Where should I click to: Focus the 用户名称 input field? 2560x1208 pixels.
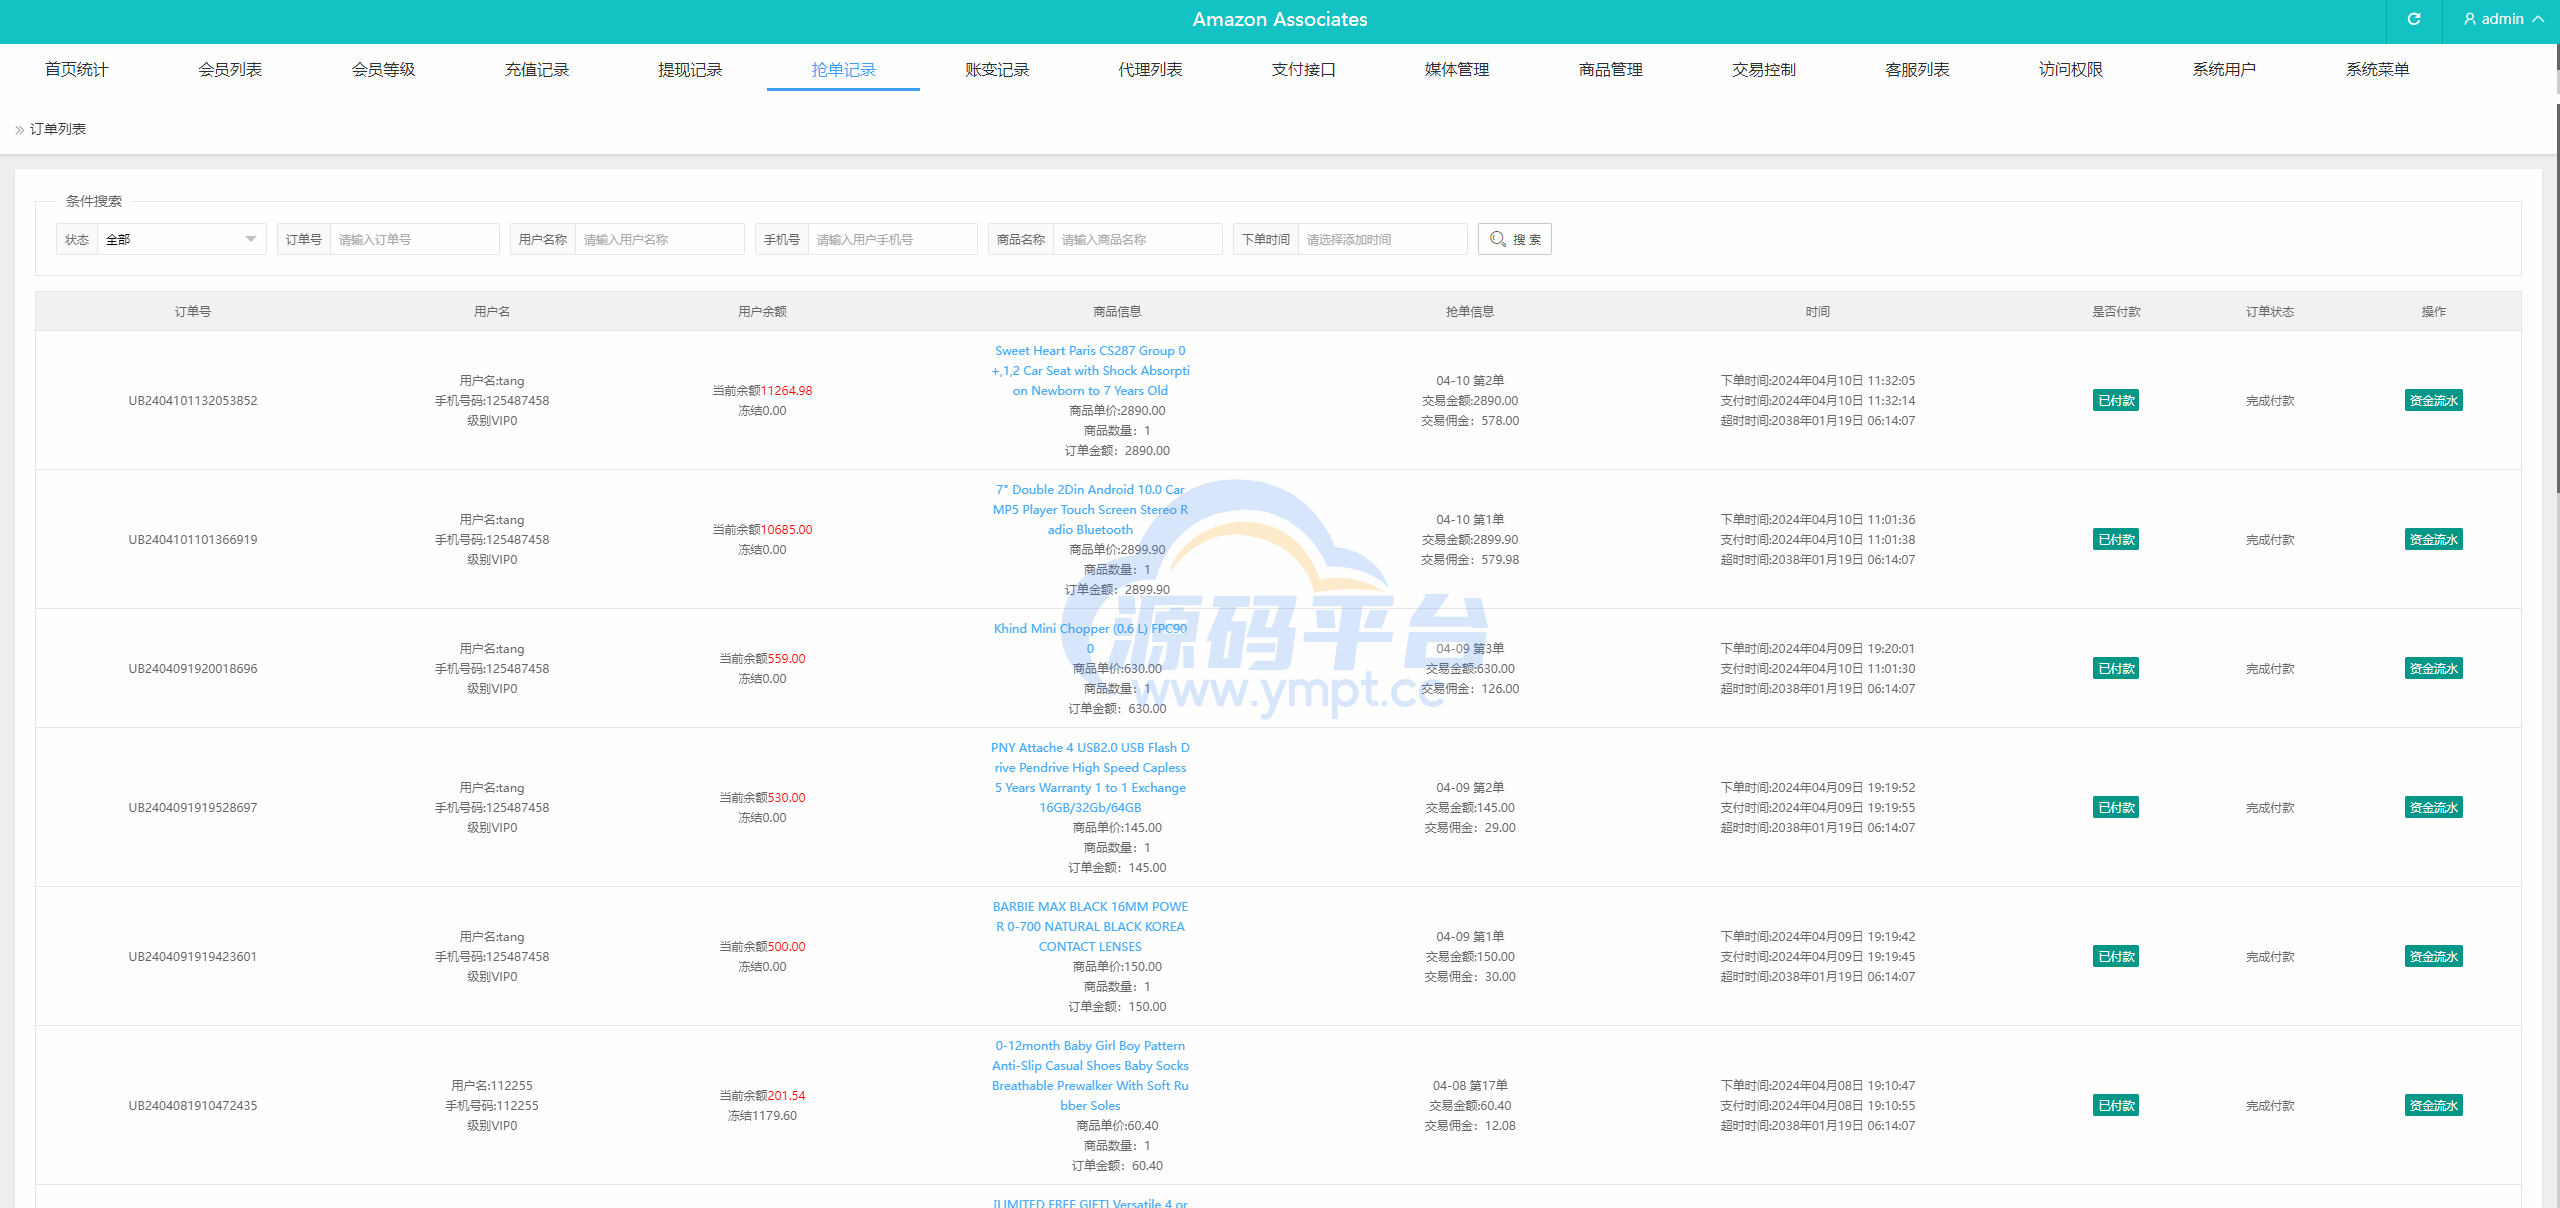(659, 239)
